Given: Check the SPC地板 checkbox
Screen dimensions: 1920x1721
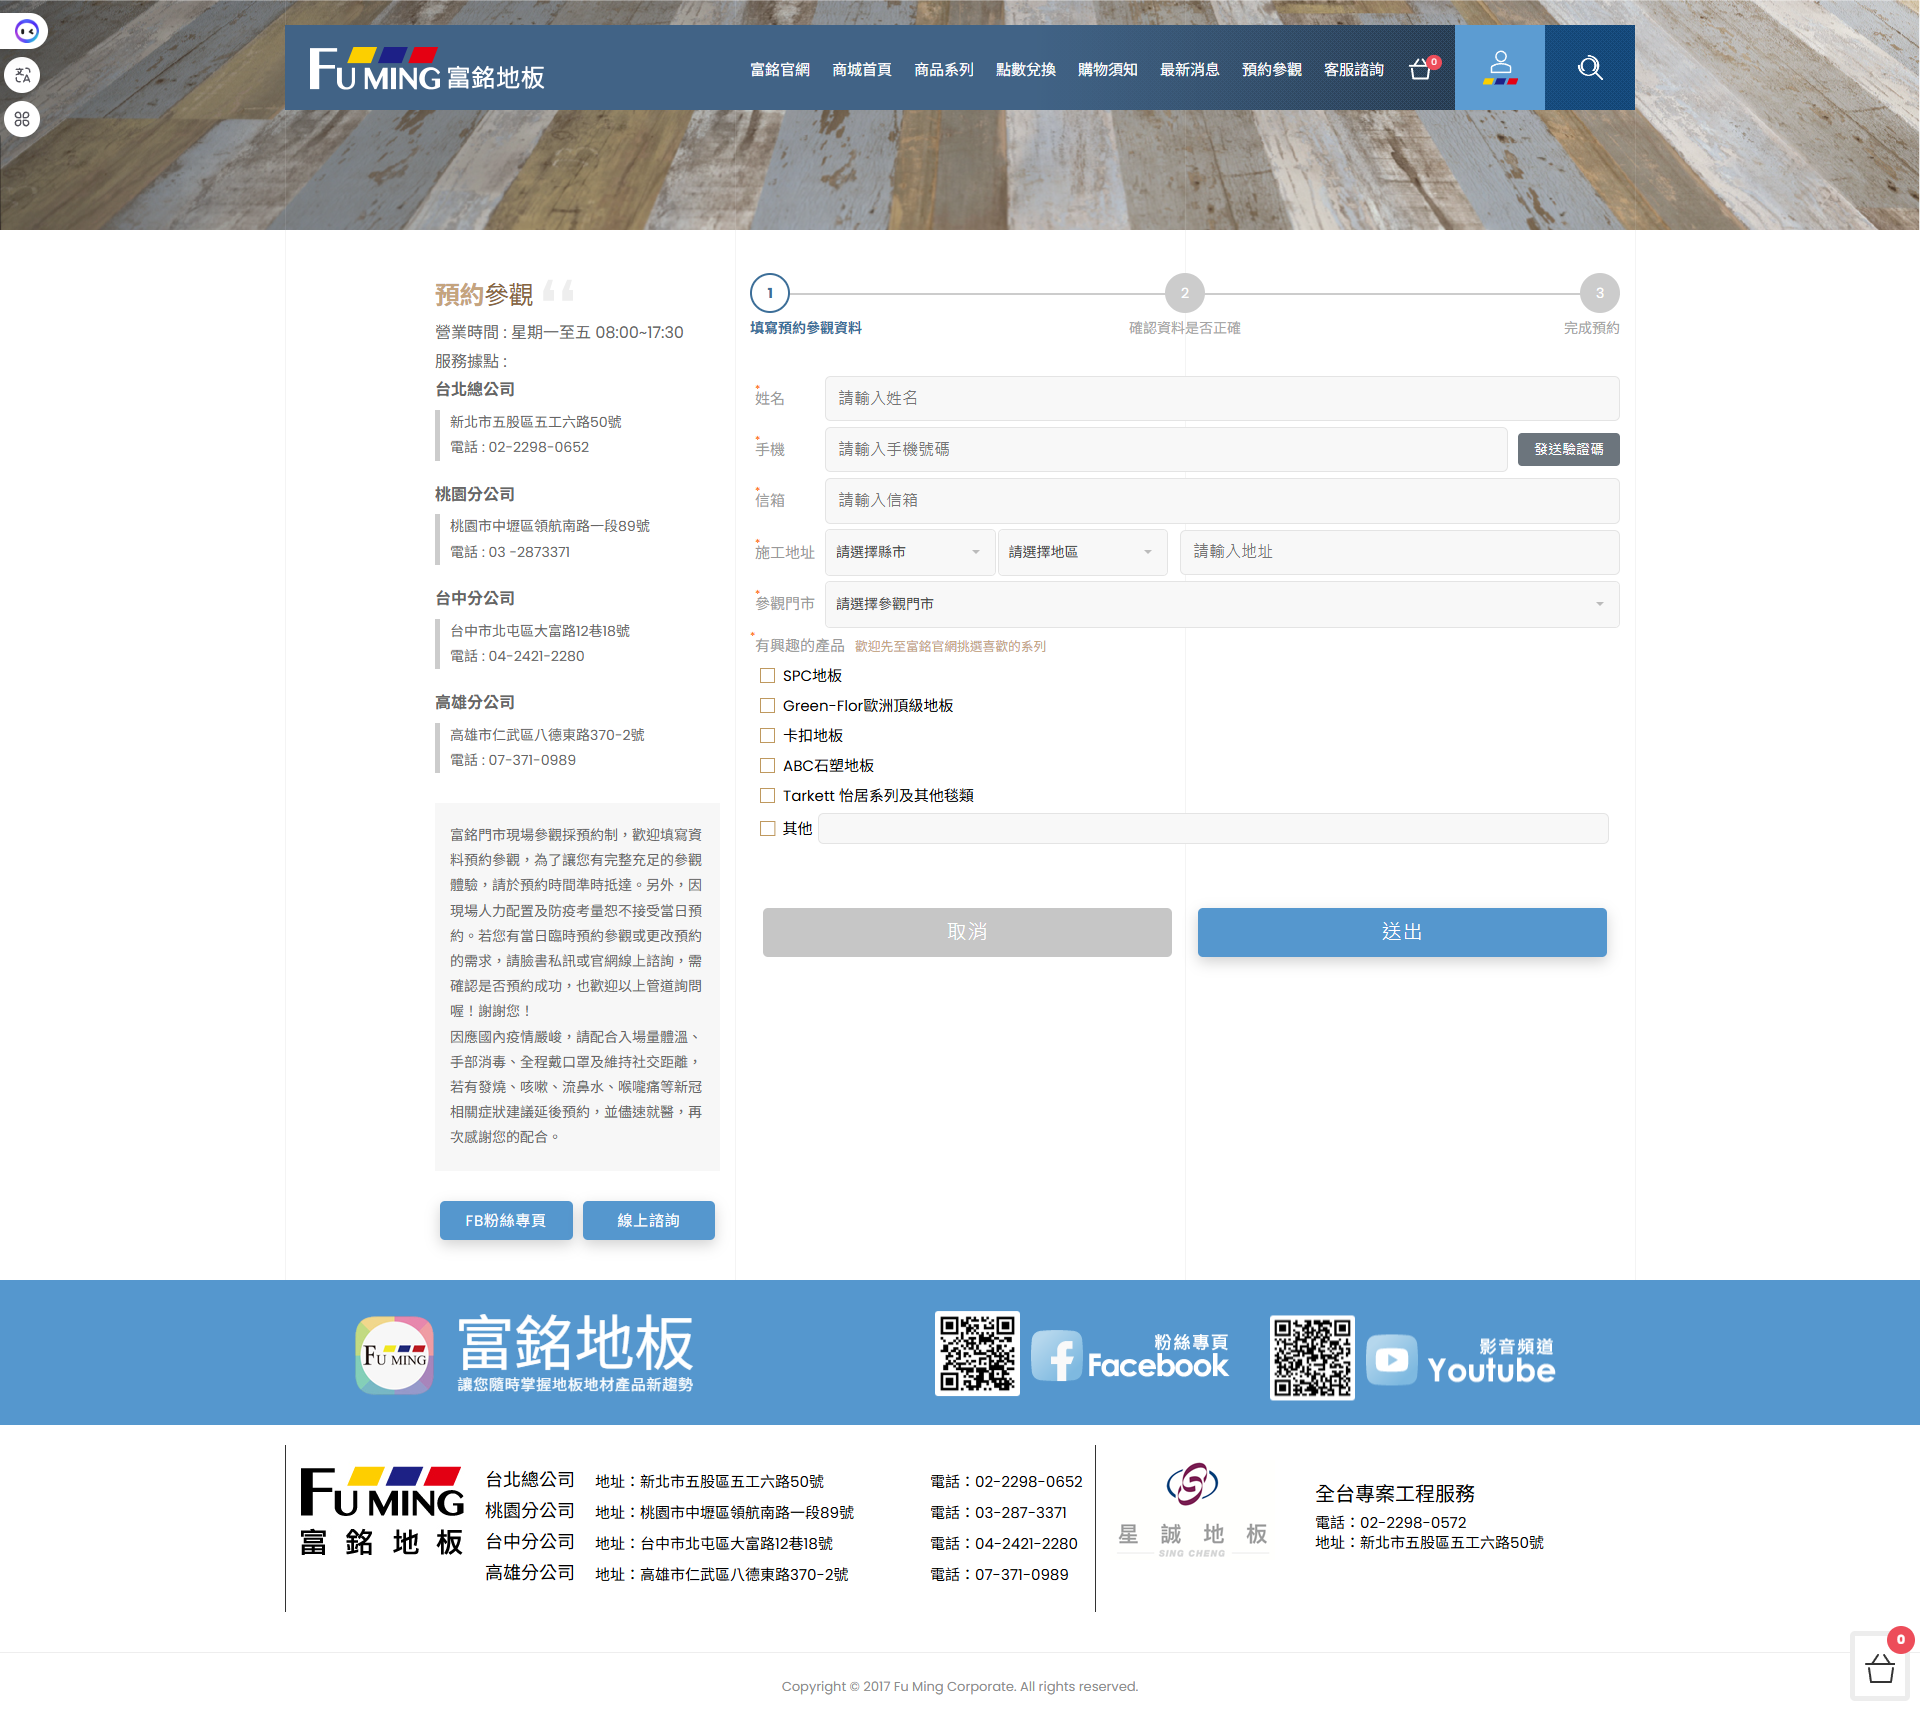Looking at the screenshot, I should pos(768,676).
